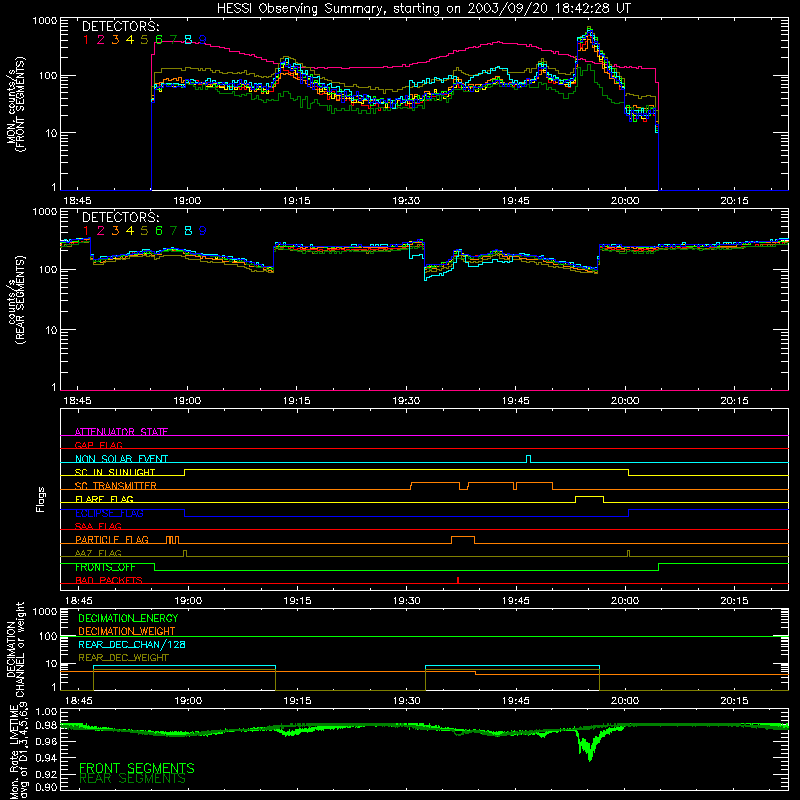The height and width of the screenshot is (800, 800).
Task: Click the 0.90 value on livetime axis
Action: (x=46, y=787)
